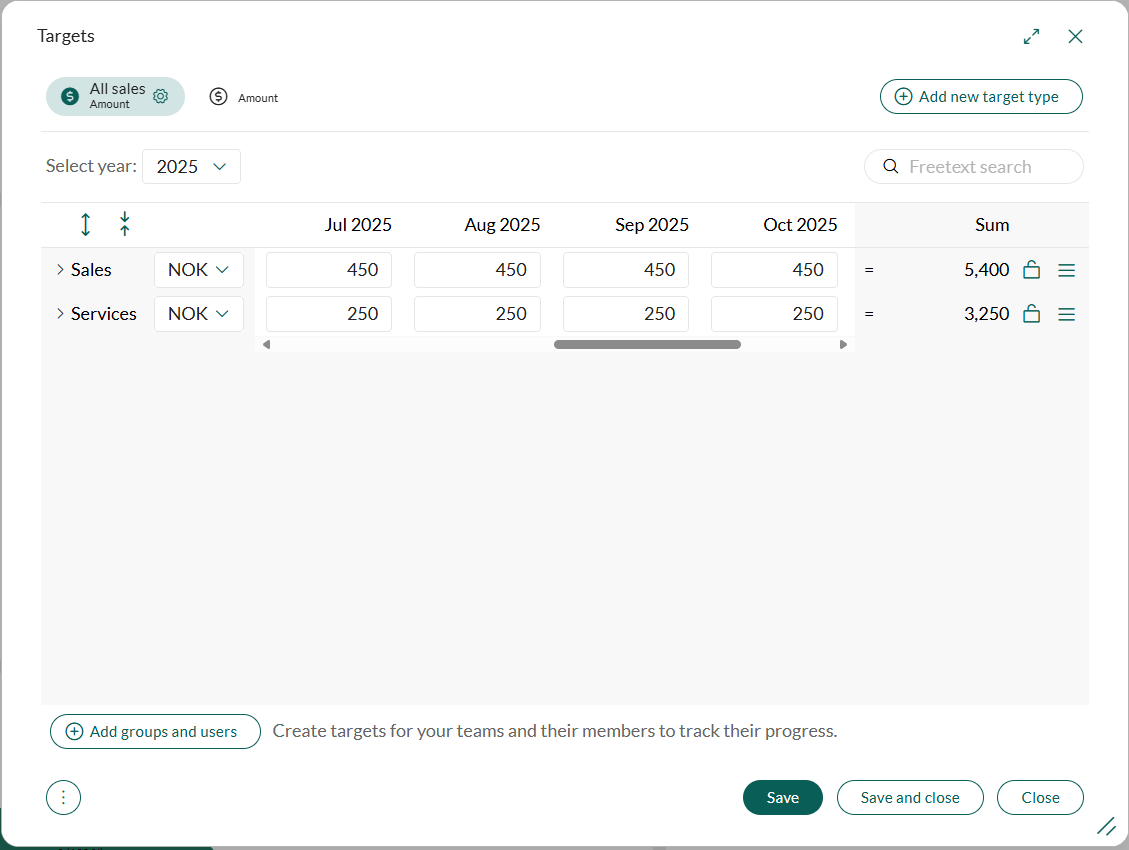Image resolution: width=1129 pixels, height=850 pixels.
Task: Expand dialog to fullscreen
Action: coord(1031,36)
